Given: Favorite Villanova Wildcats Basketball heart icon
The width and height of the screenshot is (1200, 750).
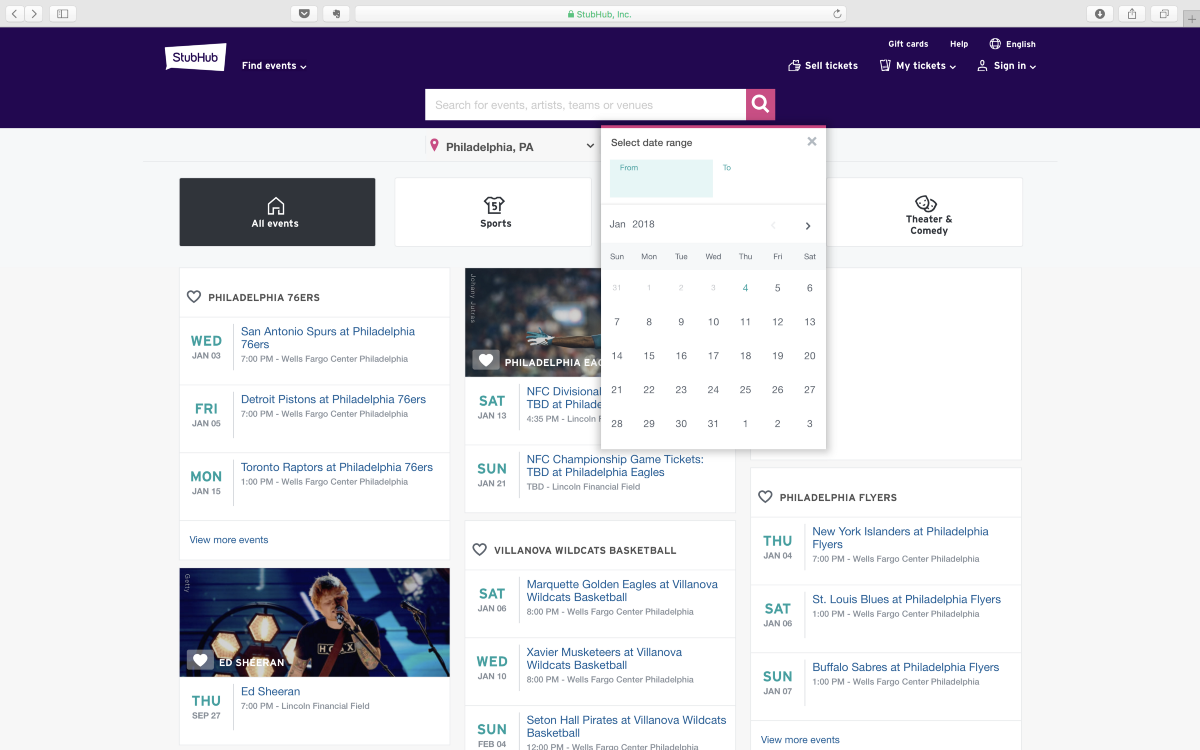Looking at the screenshot, I should point(479,550).
